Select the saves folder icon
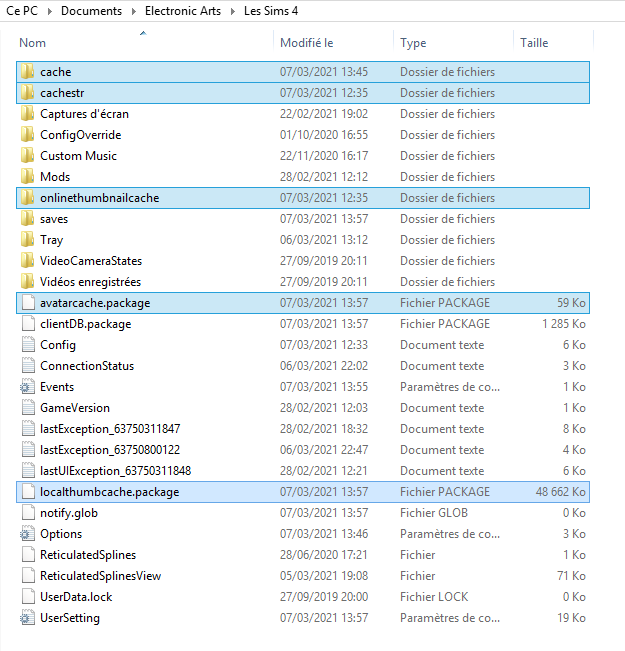The image size is (625, 651). point(28,219)
